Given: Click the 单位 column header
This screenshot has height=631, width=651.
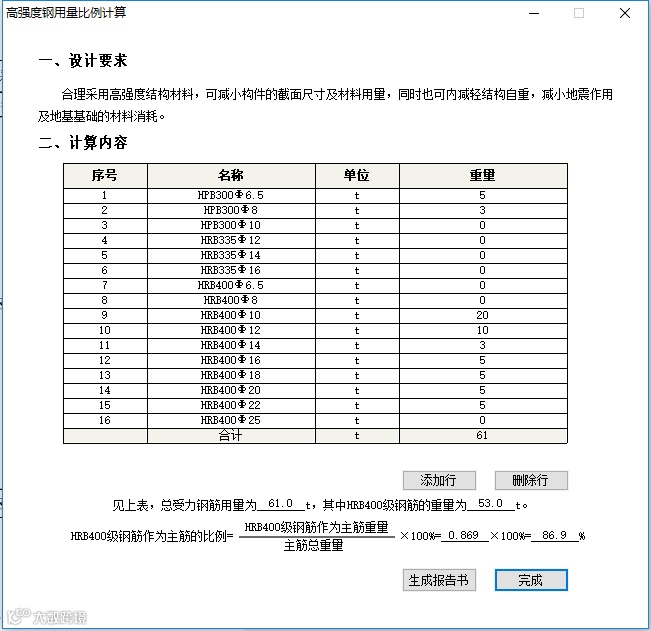Looking at the screenshot, I should click(x=357, y=176).
